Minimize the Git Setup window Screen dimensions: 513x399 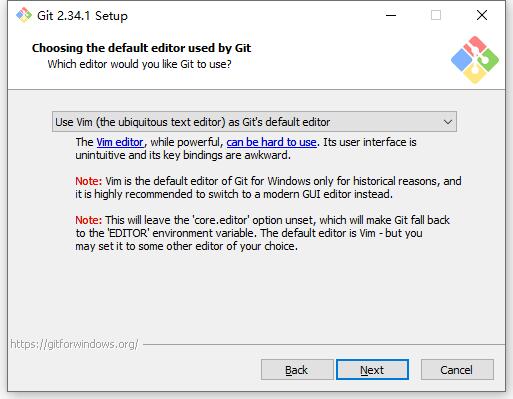pyautogui.click(x=391, y=15)
